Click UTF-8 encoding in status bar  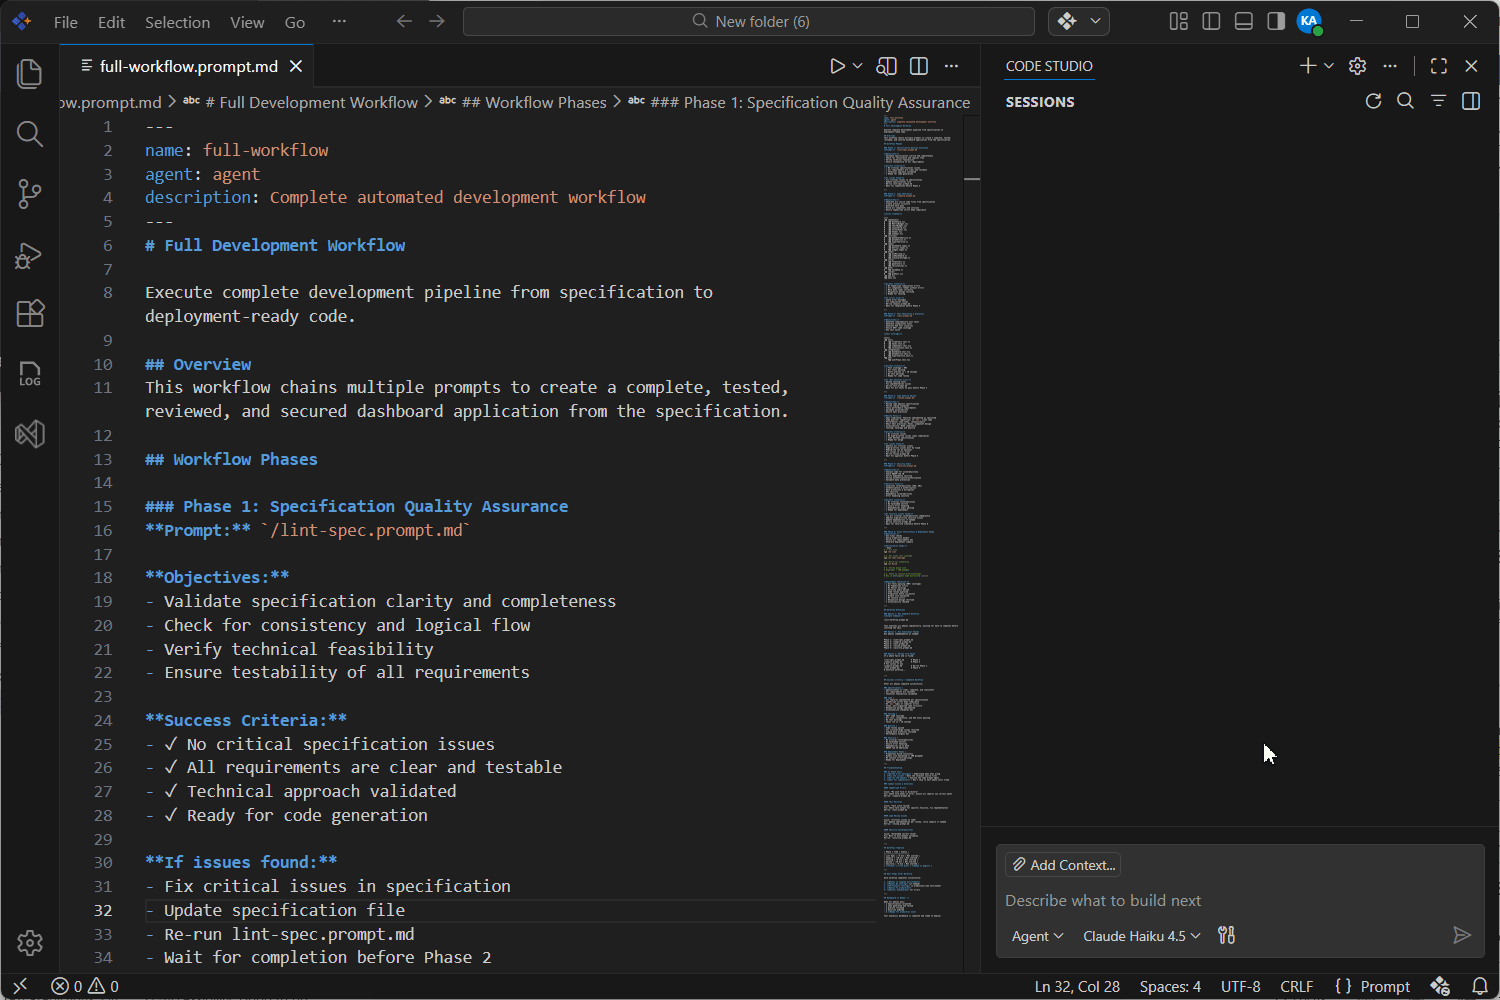coord(1240,986)
